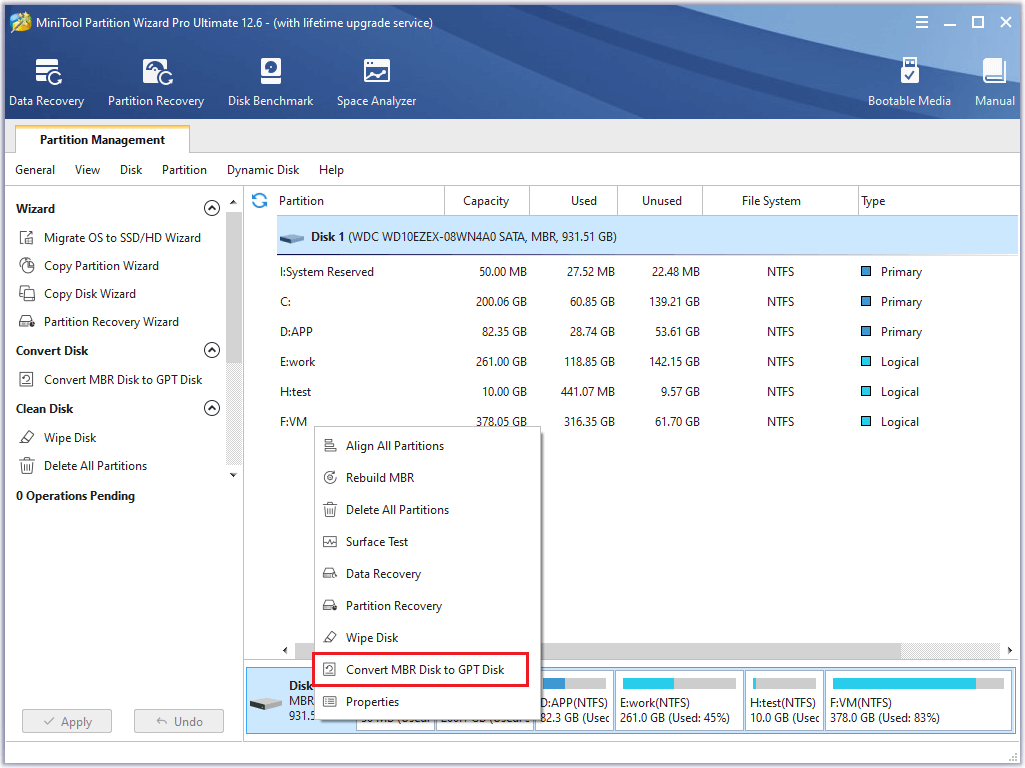
Task: Collapse the Convert Disk section
Action: pyautogui.click(x=212, y=350)
